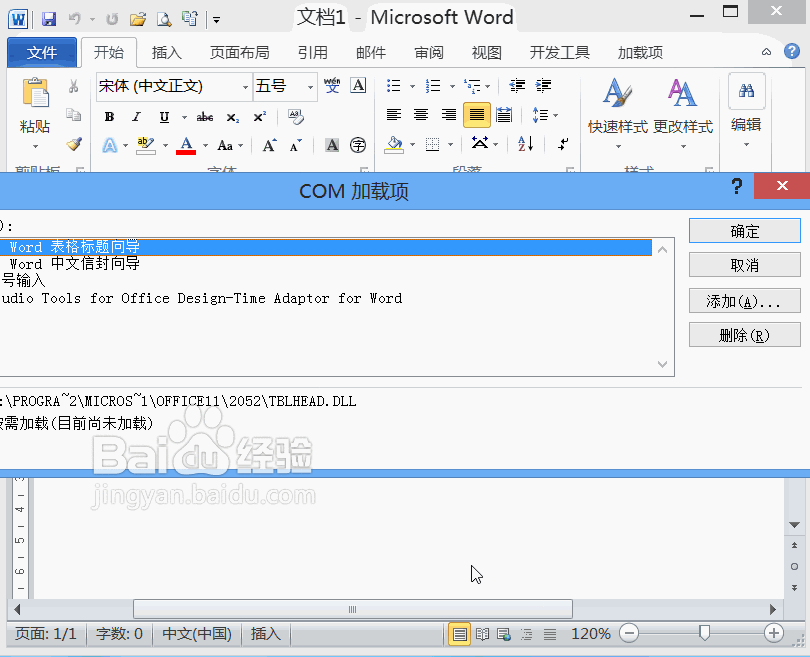Click the Center alignment icon
This screenshot has width=810, height=657.
[421, 115]
